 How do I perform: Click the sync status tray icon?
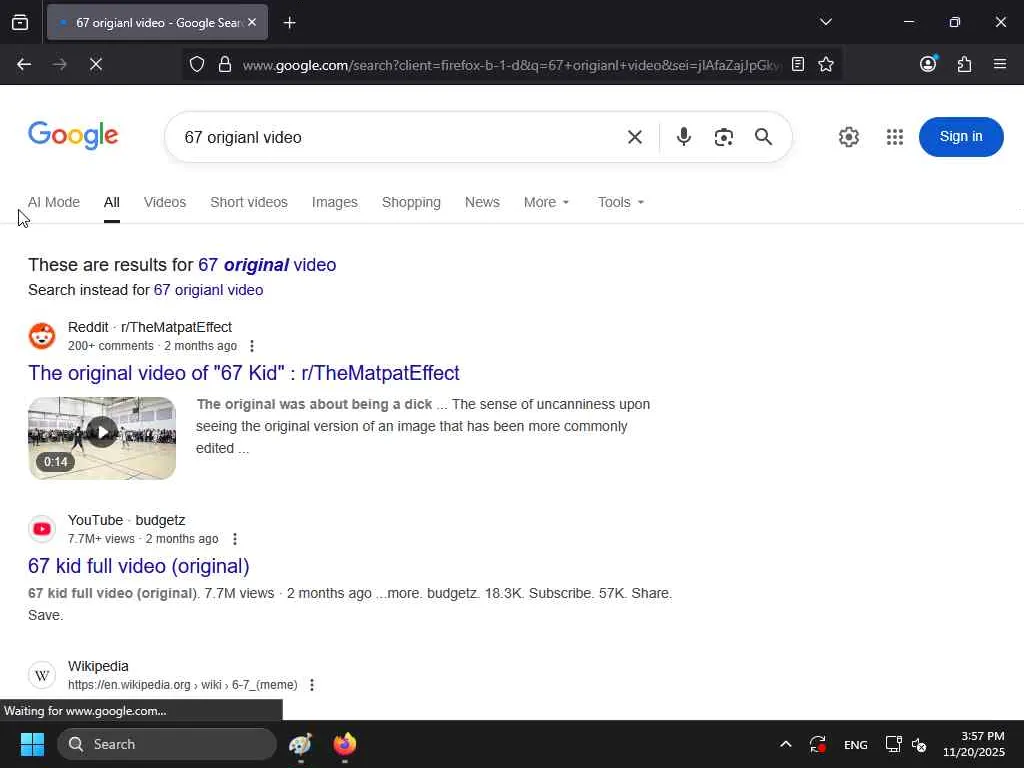818,744
